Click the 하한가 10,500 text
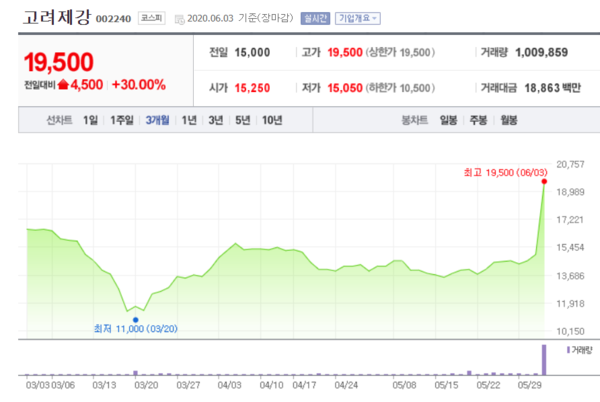This screenshot has width=600, height=402. coord(400,88)
